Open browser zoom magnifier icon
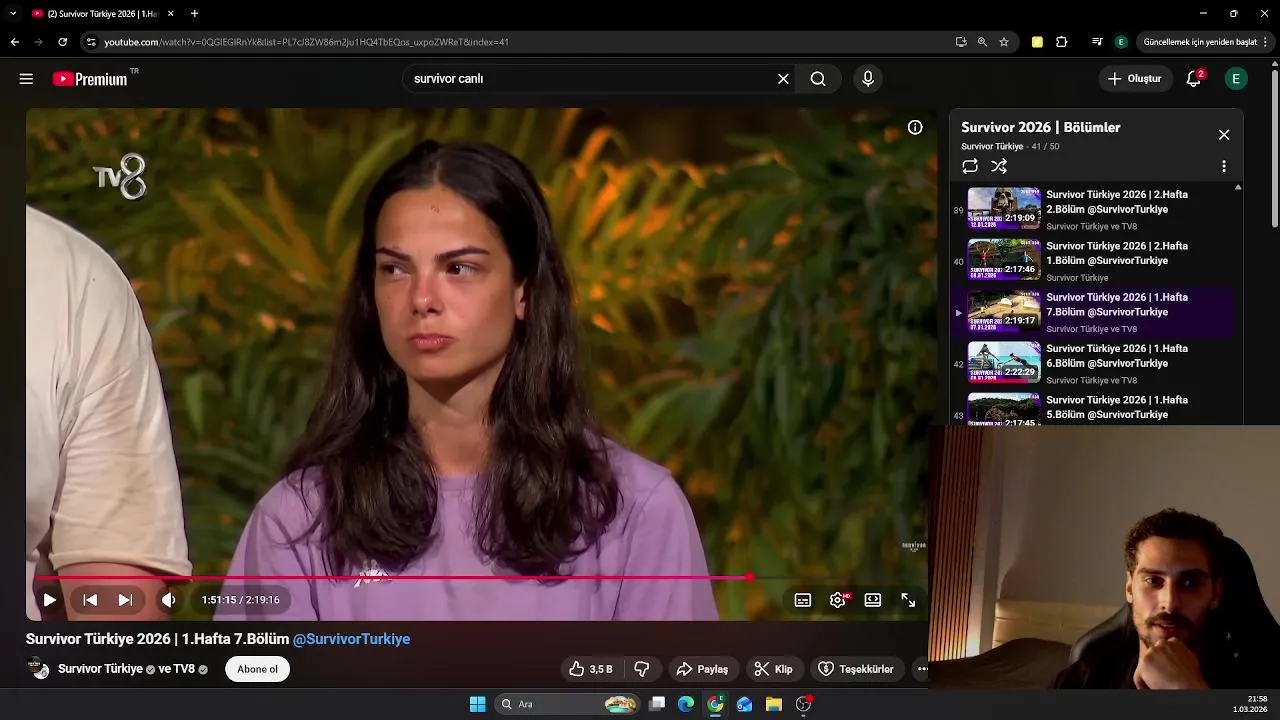This screenshot has height=720, width=1280. [982, 42]
